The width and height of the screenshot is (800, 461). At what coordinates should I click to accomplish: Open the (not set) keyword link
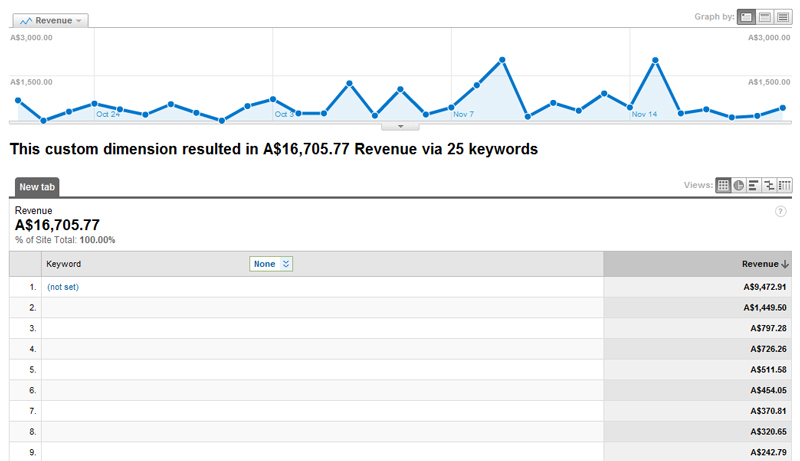point(63,287)
